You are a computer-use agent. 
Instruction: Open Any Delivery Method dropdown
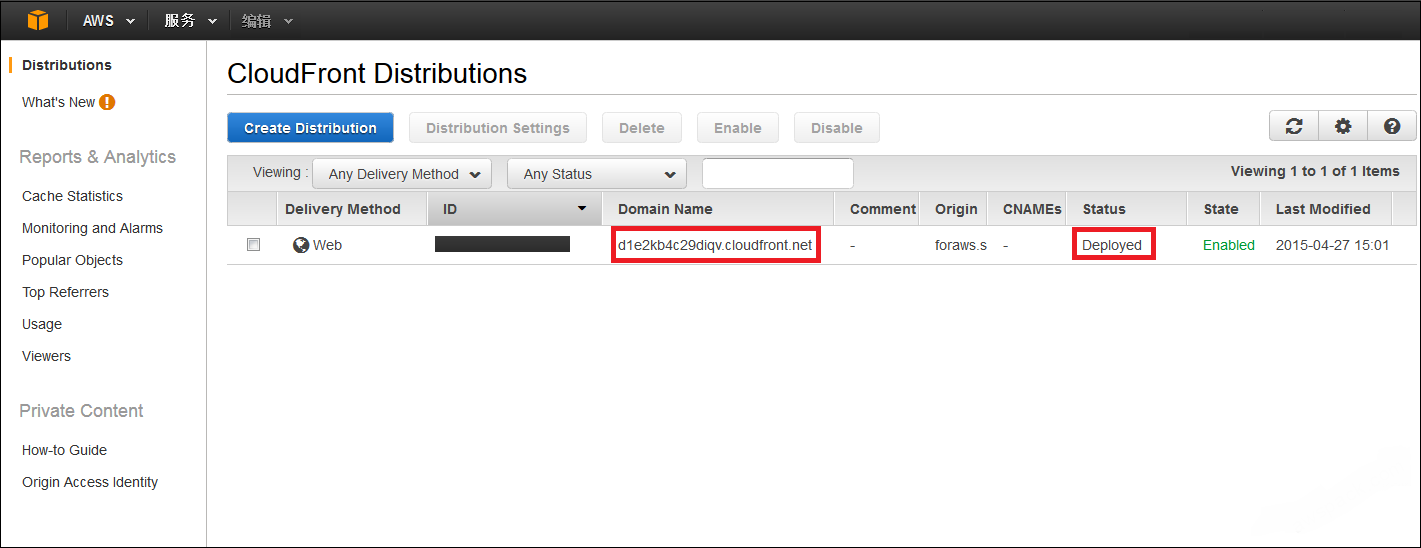coord(402,174)
